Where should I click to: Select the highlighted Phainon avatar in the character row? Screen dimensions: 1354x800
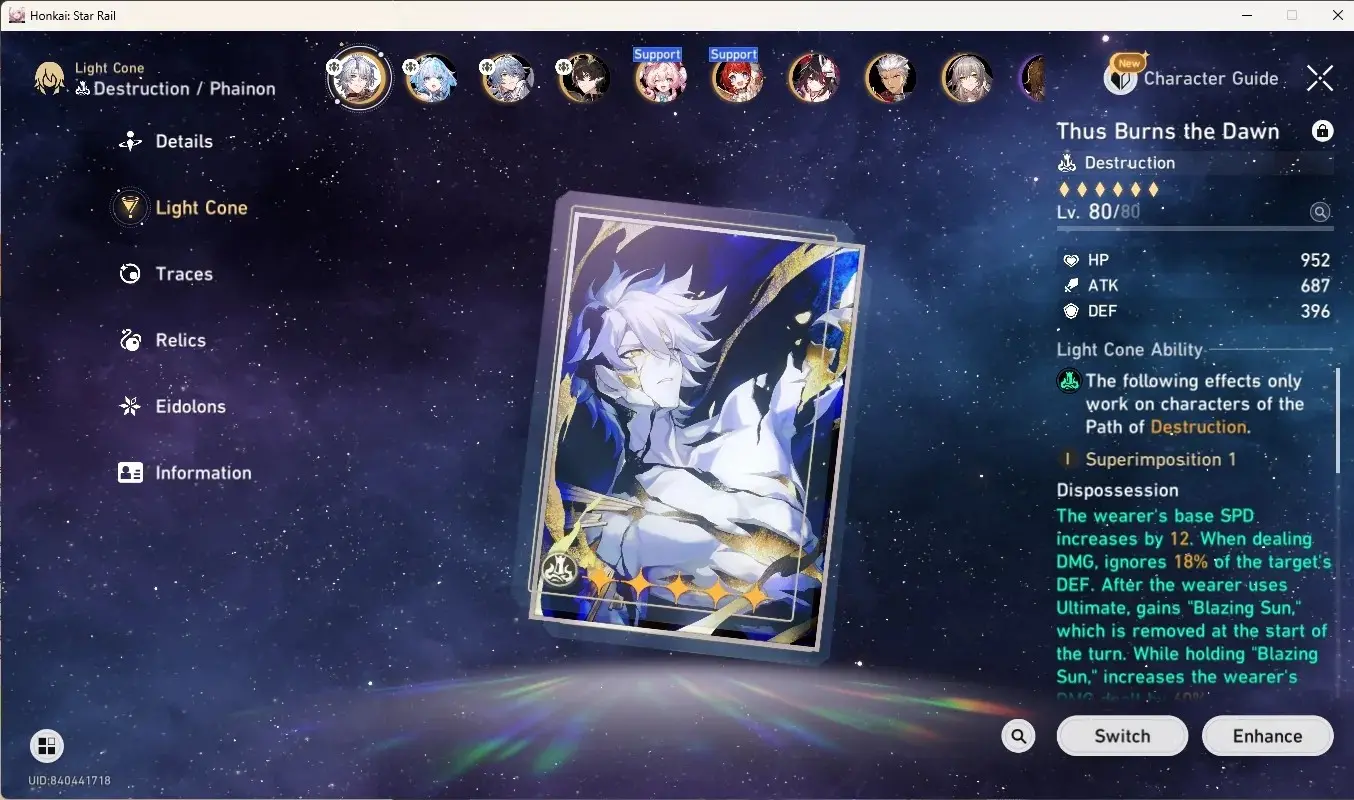359,76
